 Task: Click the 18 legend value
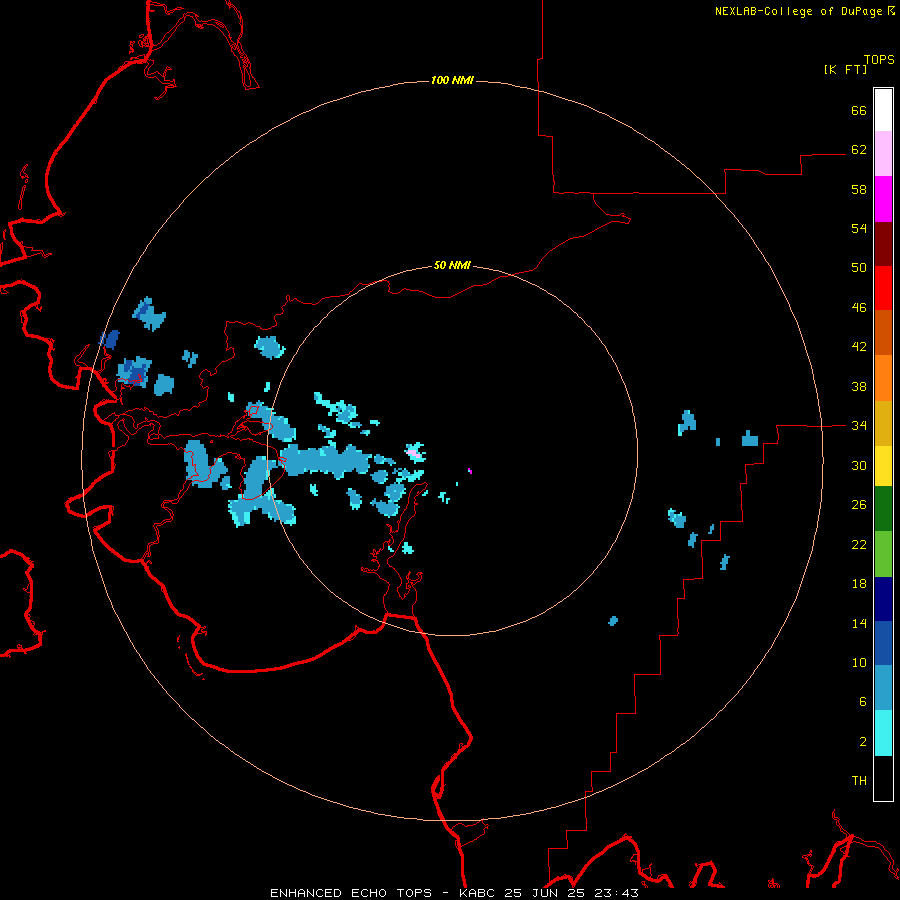point(859,584)
